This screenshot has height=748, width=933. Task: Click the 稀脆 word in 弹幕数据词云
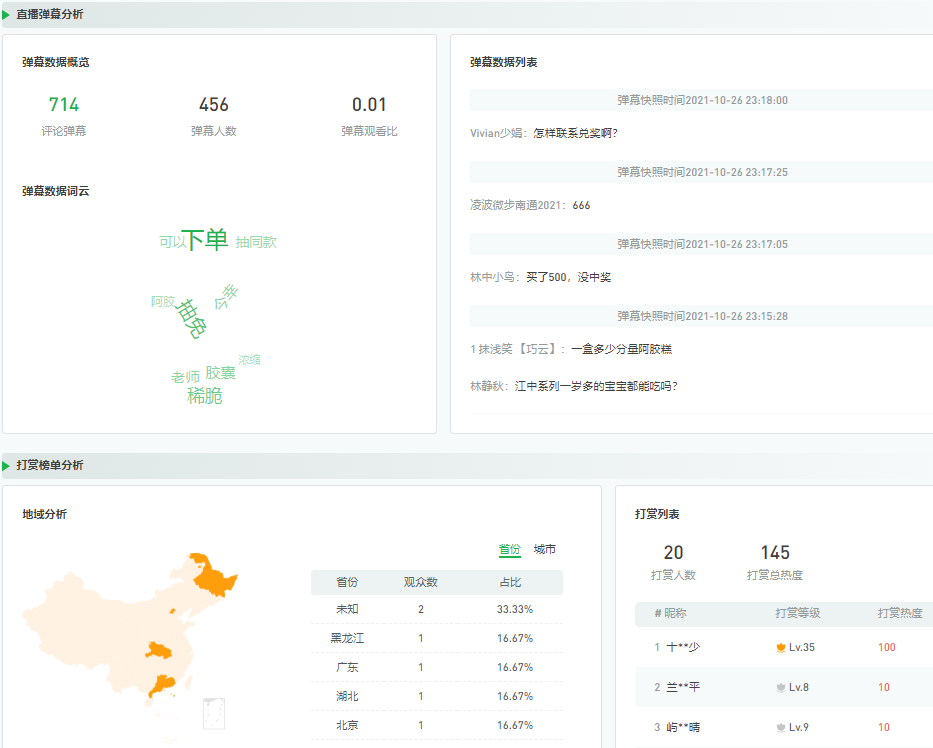click(207, 396)
